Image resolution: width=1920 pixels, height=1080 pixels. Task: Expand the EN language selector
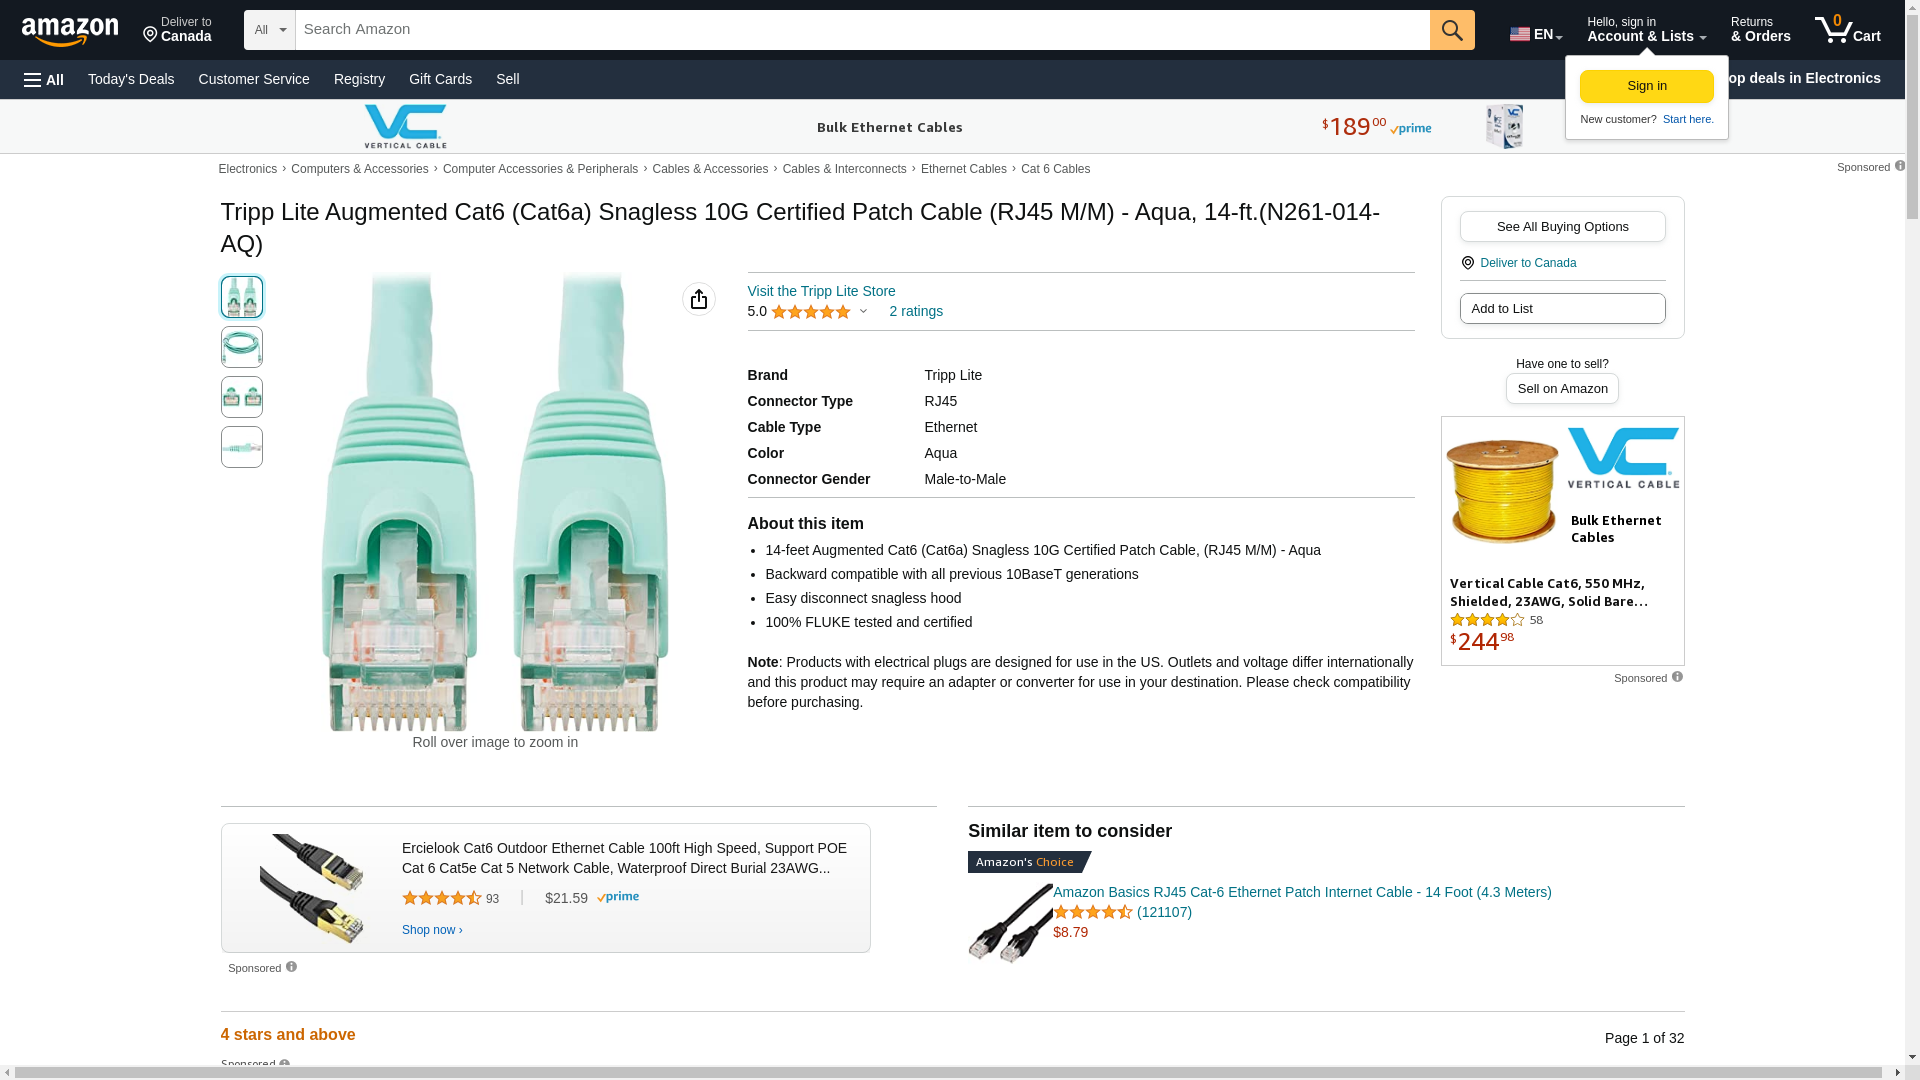coord(1536,34)
